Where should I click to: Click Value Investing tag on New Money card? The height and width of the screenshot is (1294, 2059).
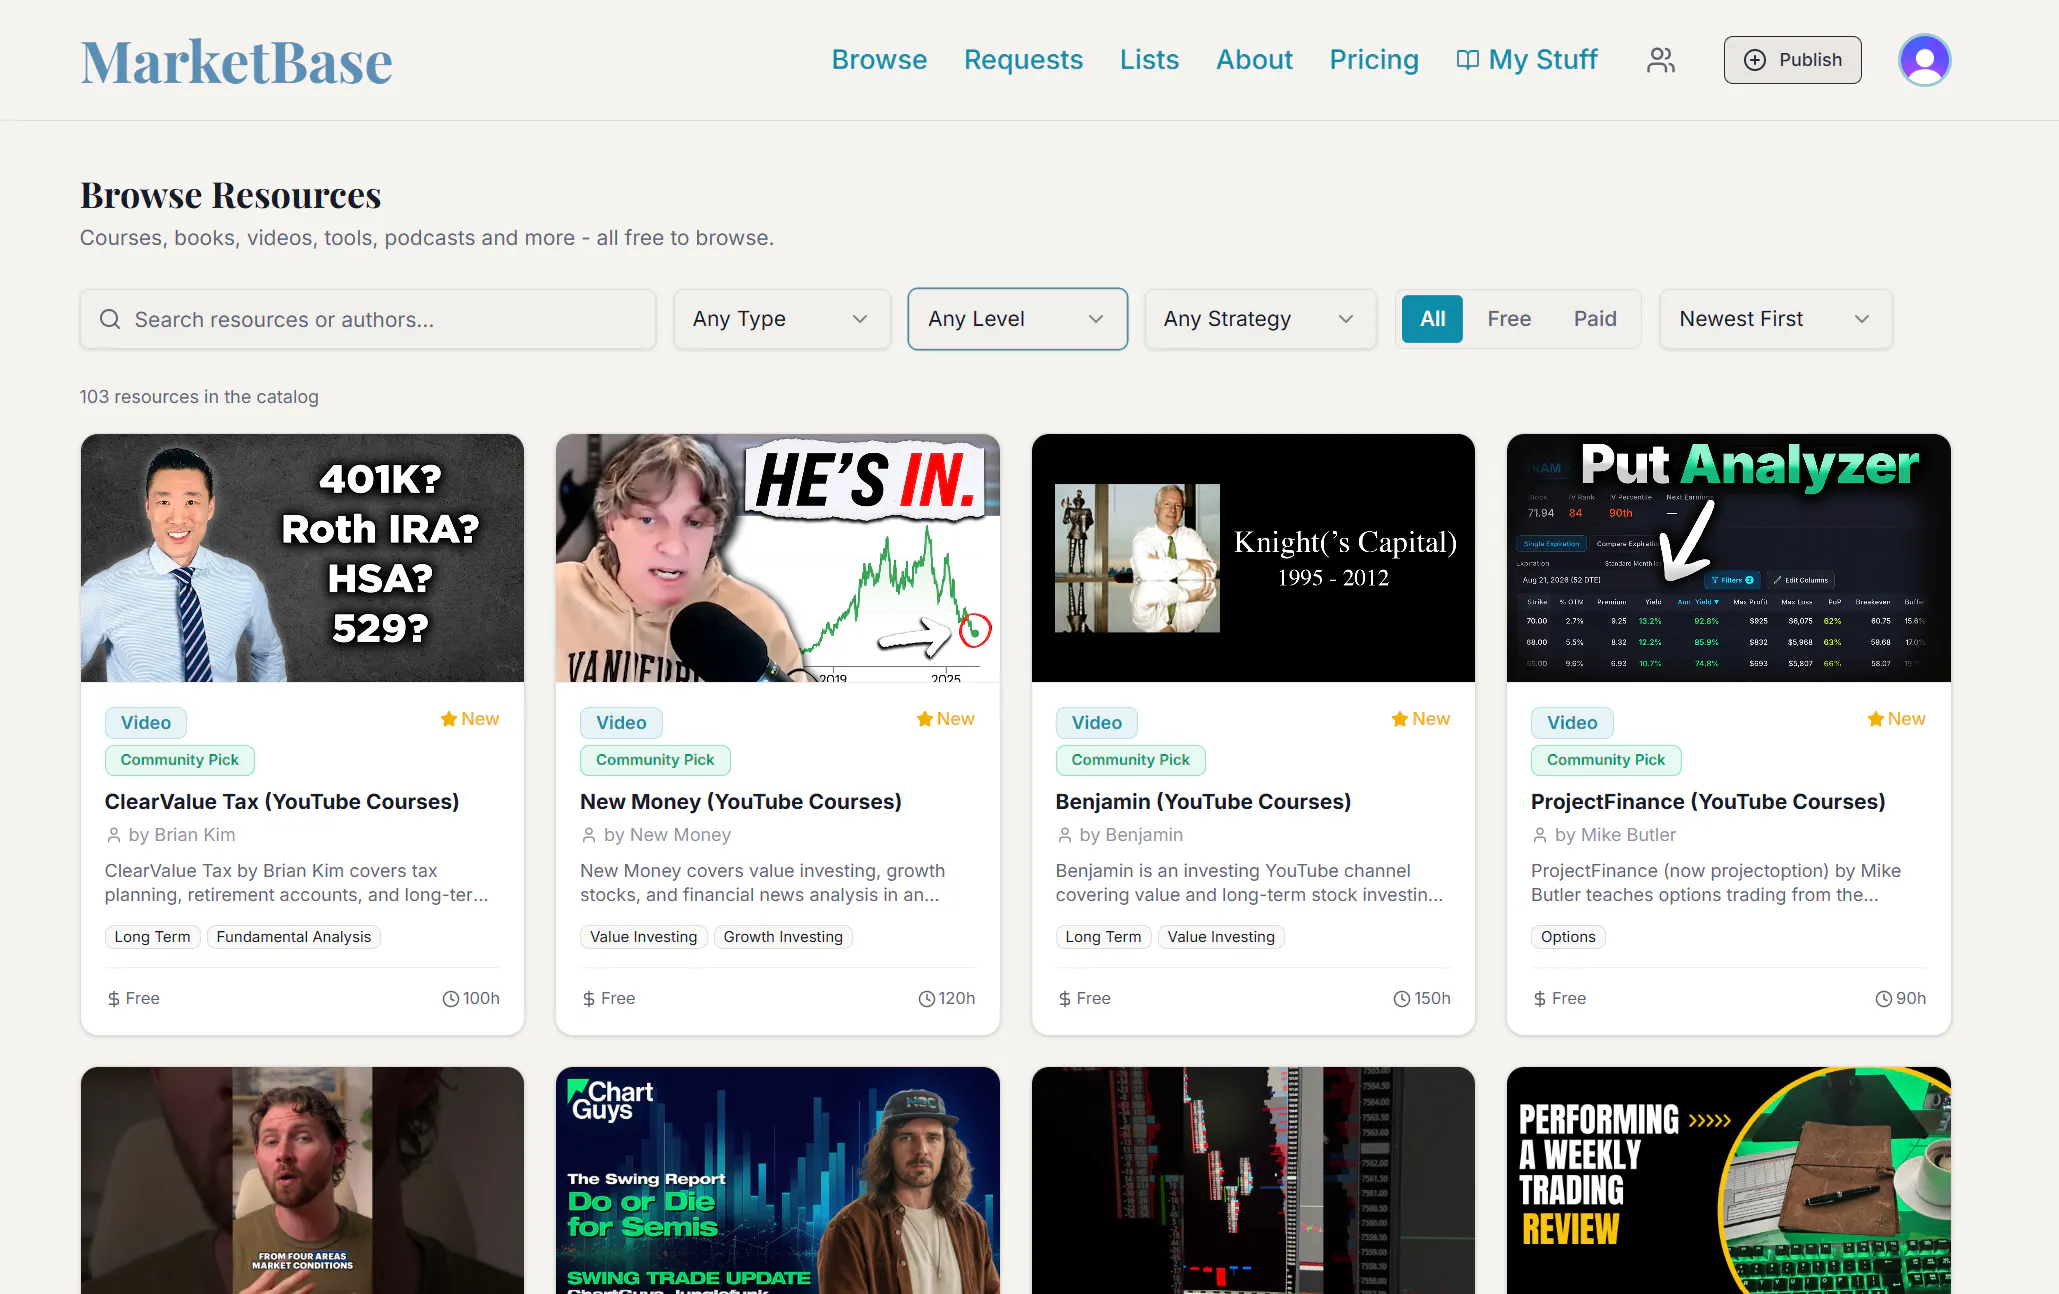pos(643,937)
